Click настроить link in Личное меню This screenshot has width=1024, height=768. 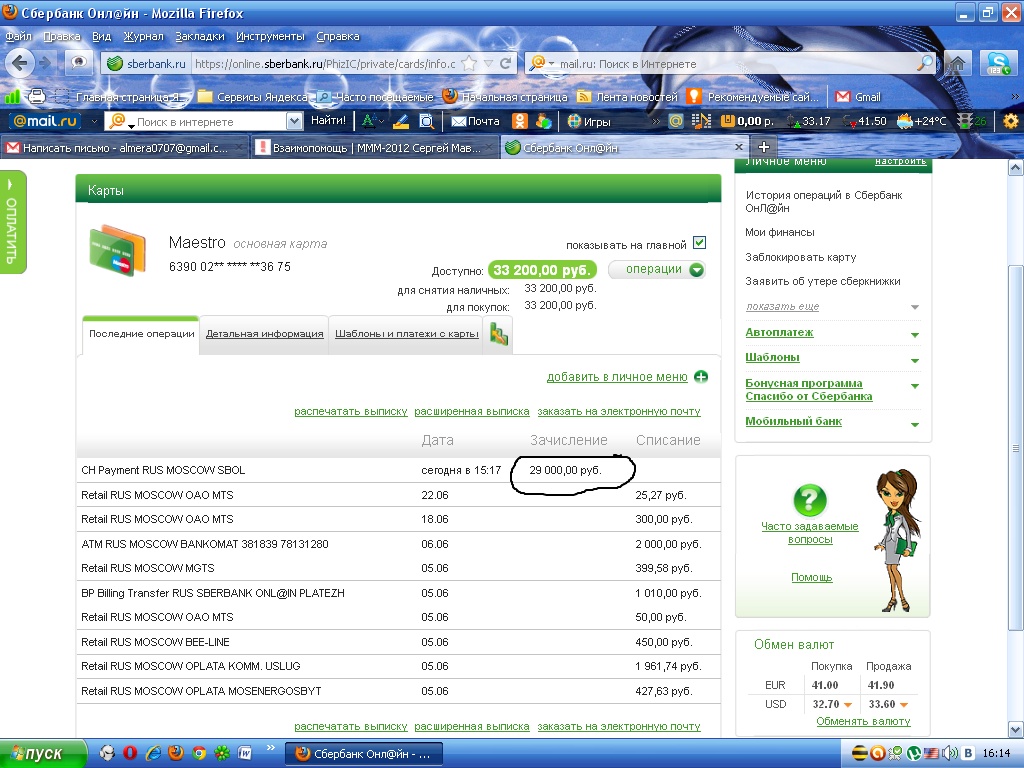pos(901,161)
